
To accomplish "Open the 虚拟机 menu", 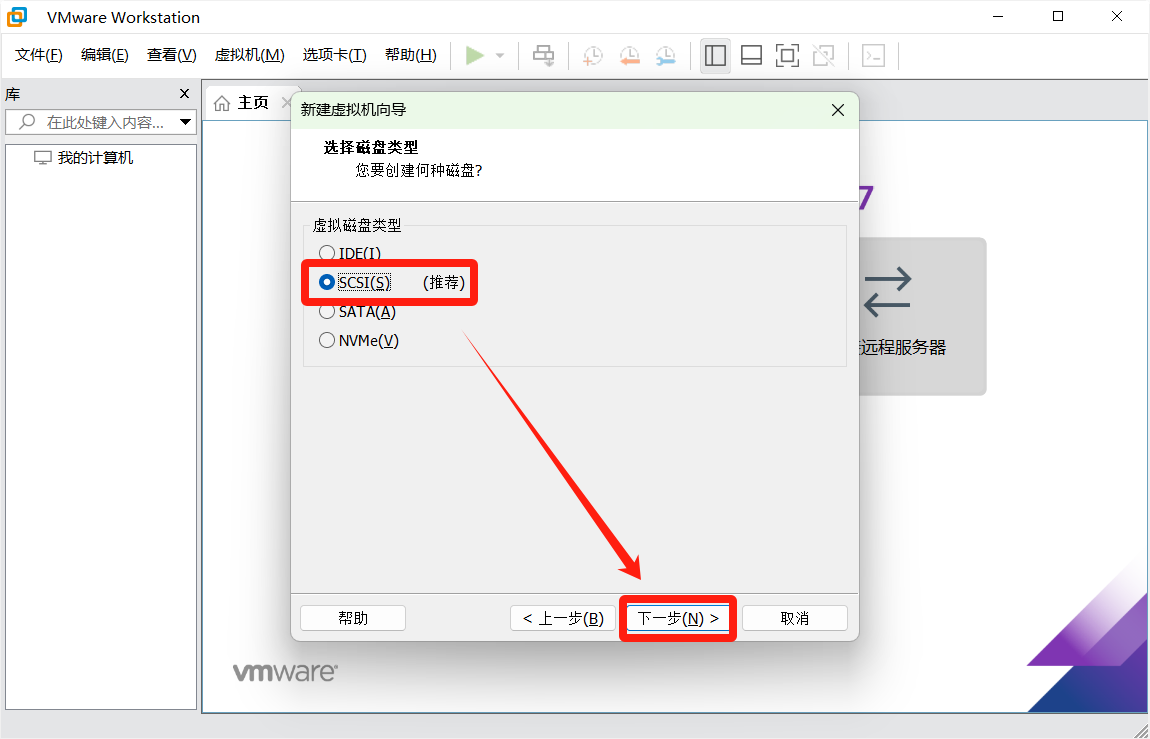I will [249, 55].
